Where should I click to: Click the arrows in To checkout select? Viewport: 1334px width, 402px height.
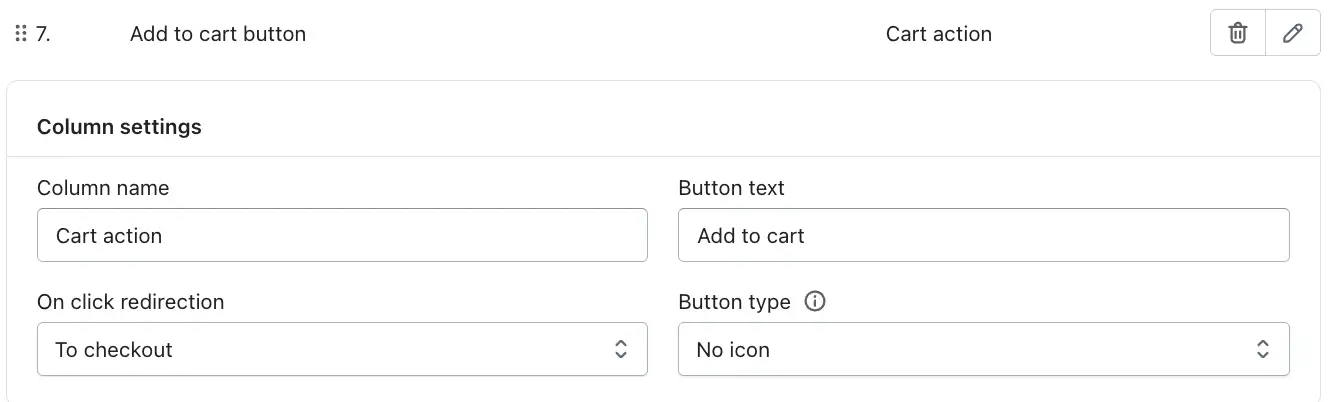click(x=621, y=349)
